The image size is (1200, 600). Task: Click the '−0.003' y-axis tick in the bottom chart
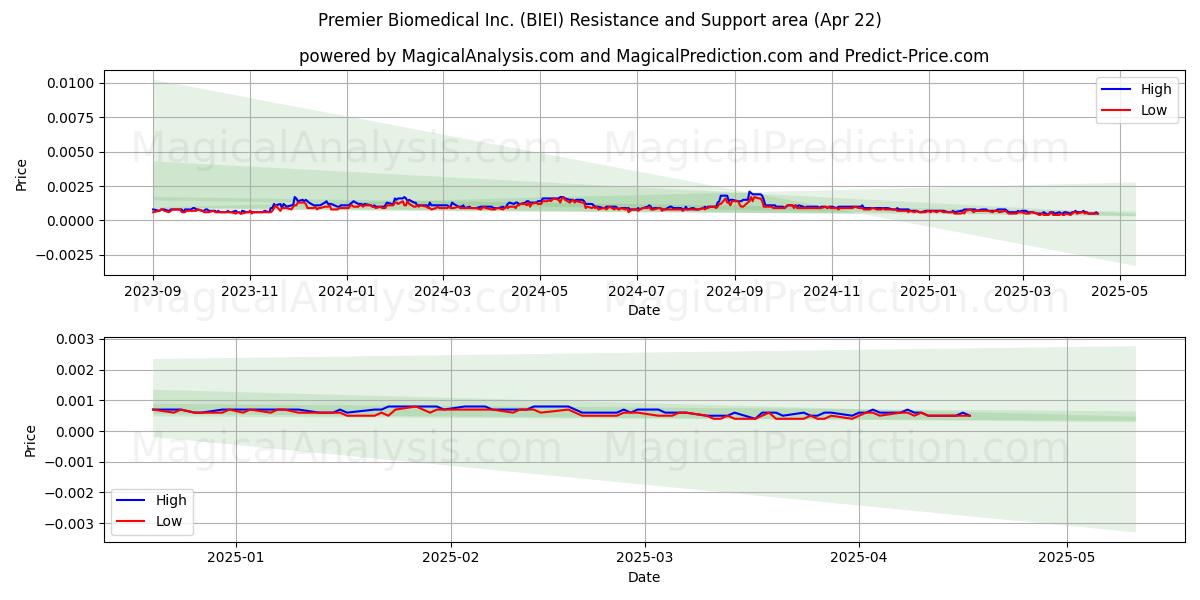tap(69, 524)
